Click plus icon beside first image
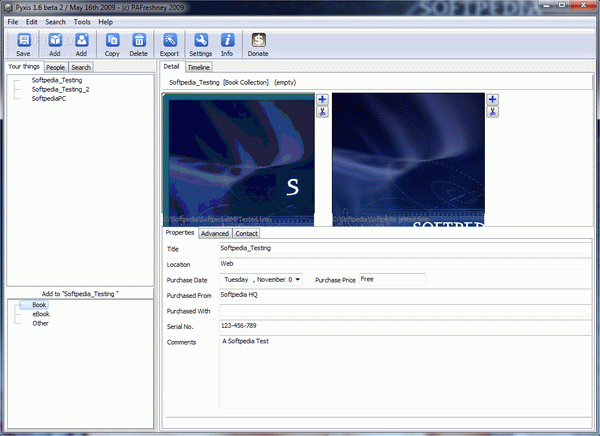 (322, 100)
